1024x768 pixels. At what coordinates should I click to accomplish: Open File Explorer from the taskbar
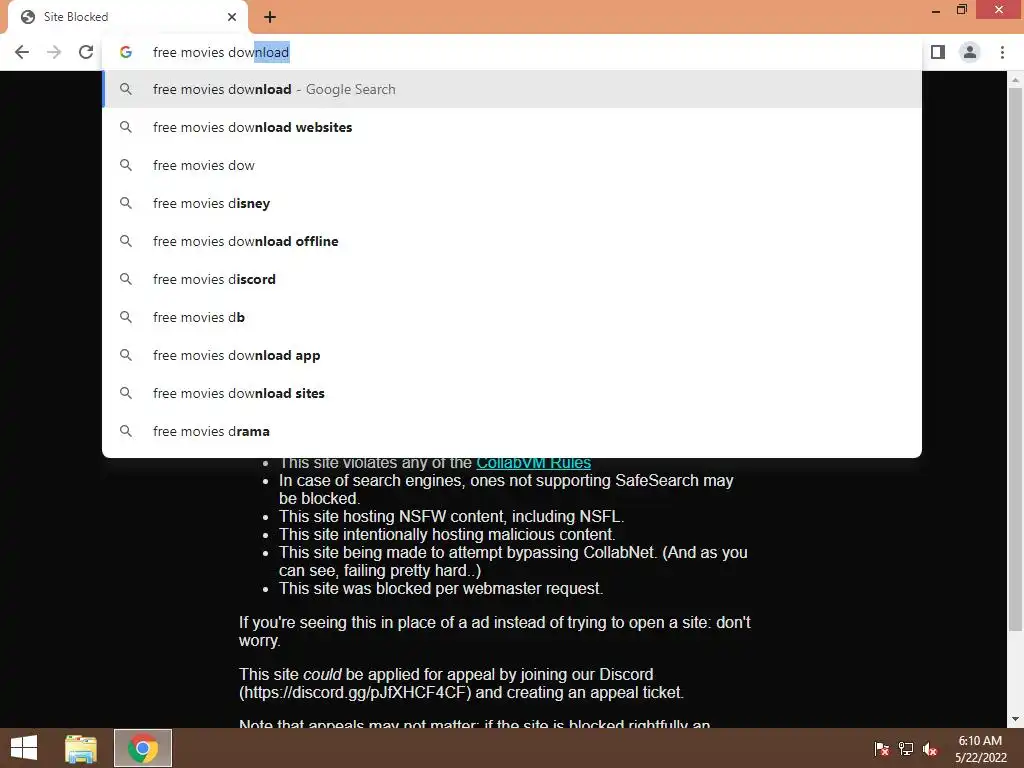pos(81,748)
